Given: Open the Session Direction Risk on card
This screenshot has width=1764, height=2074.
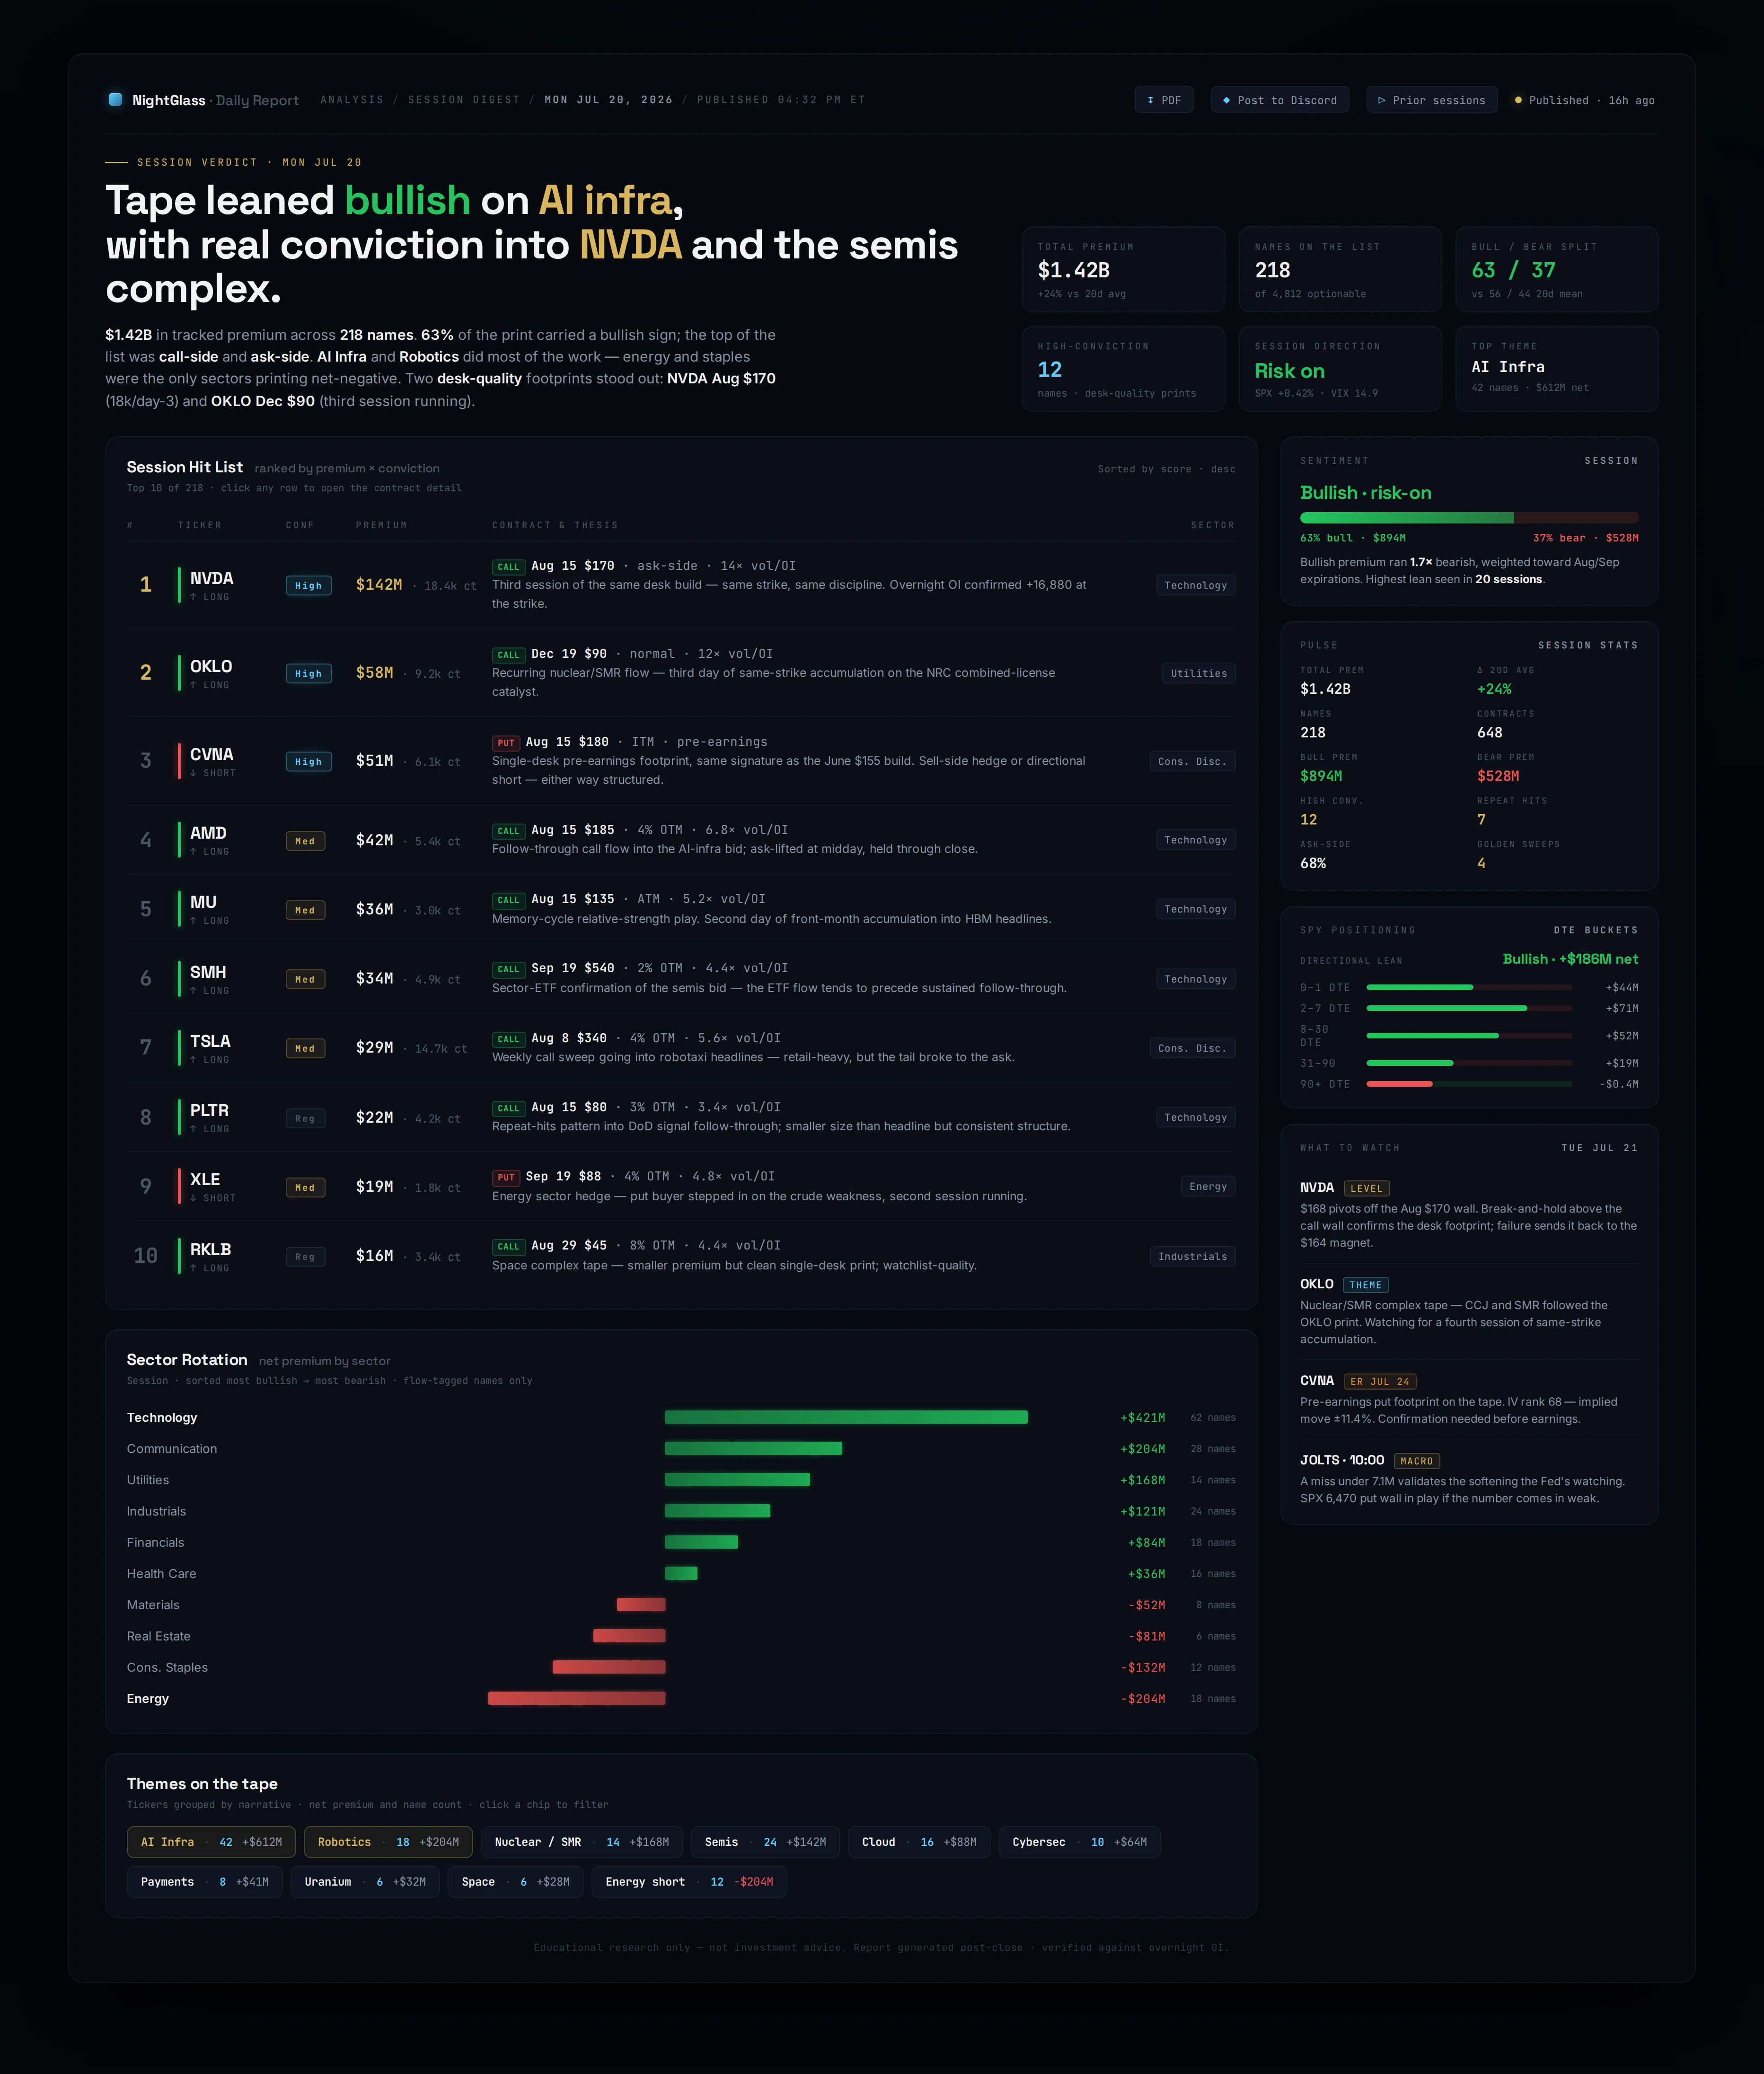Looking at the screenshot, I should (1340, 368).
